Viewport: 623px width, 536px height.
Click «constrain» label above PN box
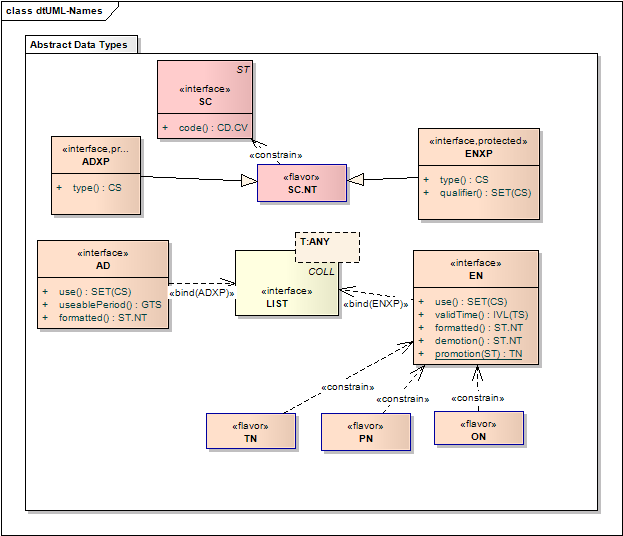point(402,399)
